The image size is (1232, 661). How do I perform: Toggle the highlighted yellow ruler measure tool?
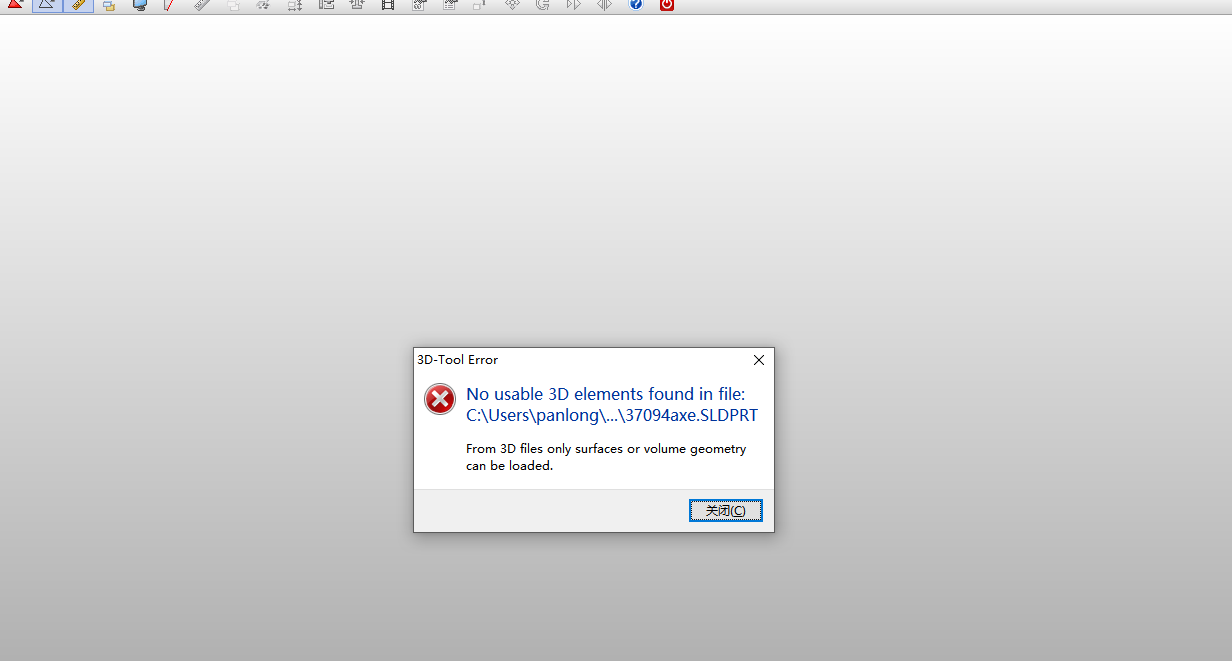(78, 5)
